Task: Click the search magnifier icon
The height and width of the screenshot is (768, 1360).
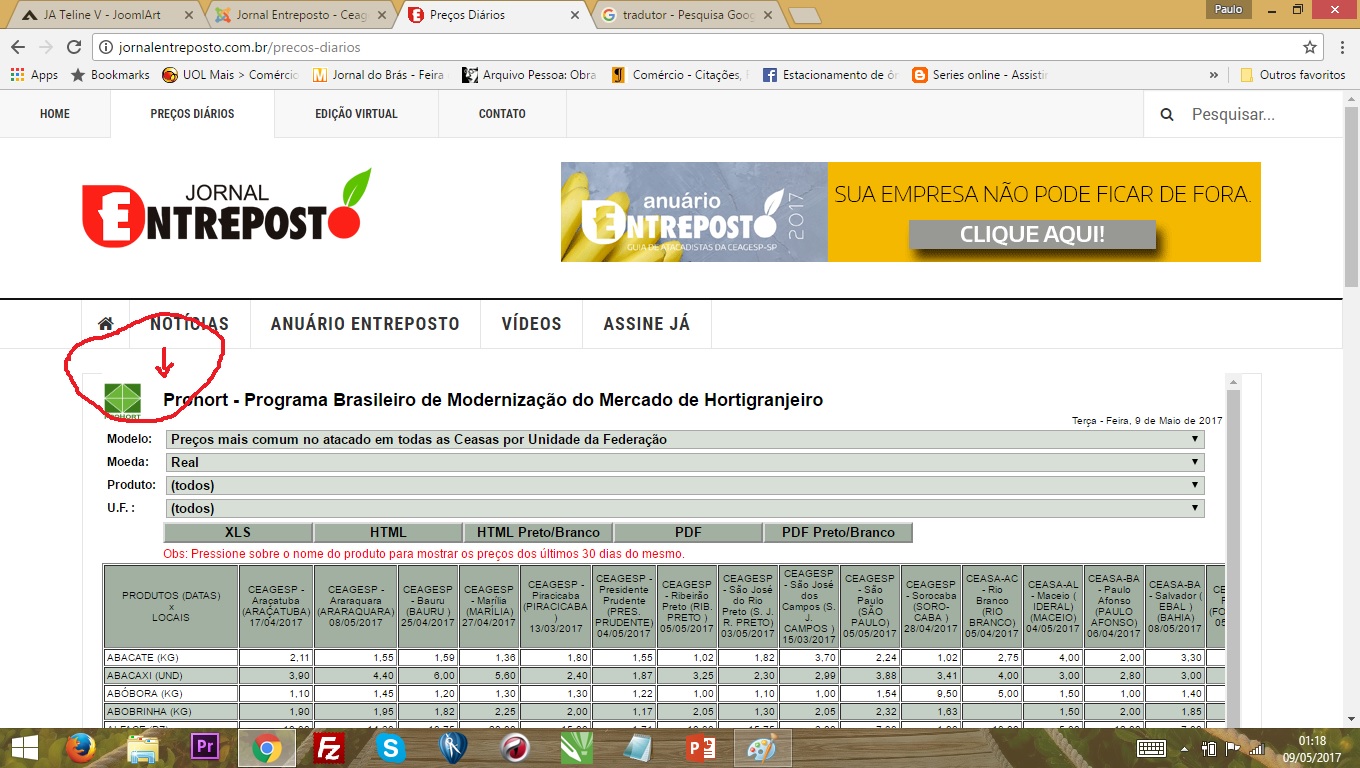Action: [1167, 115]
